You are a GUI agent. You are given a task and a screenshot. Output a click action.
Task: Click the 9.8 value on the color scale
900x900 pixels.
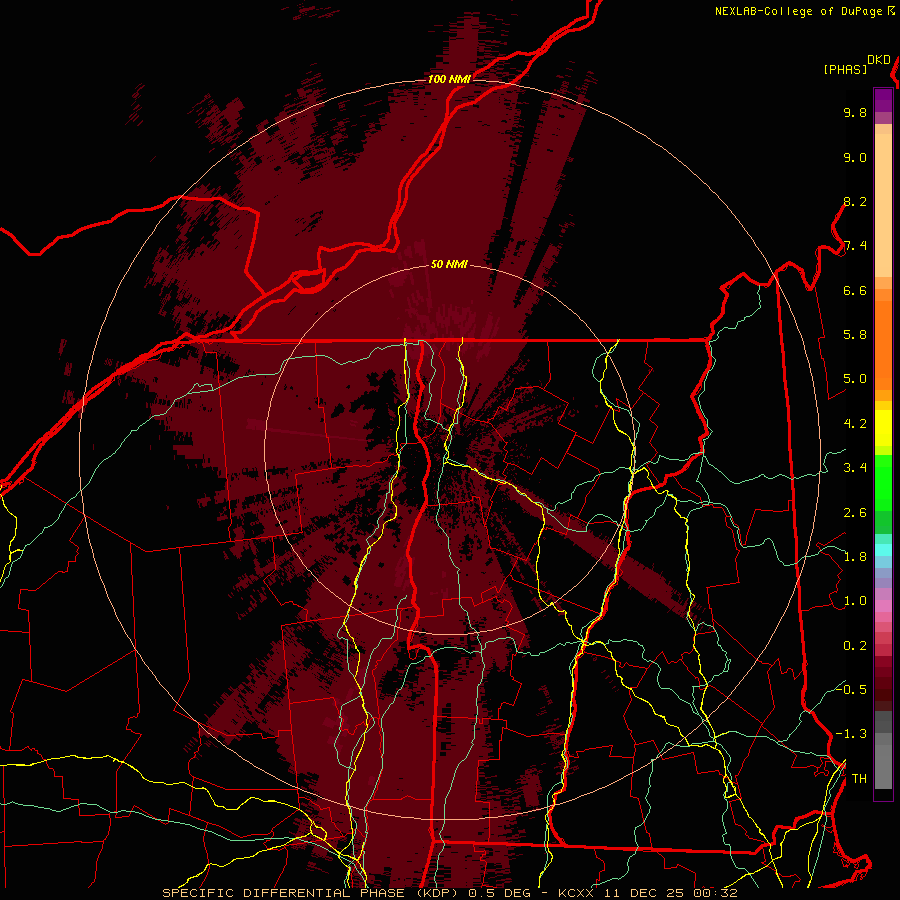point(855,112)
